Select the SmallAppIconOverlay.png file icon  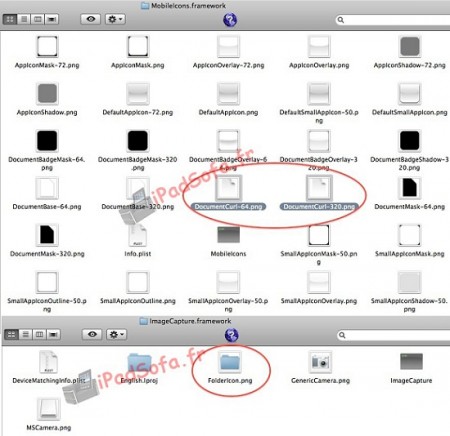(319, 282)
